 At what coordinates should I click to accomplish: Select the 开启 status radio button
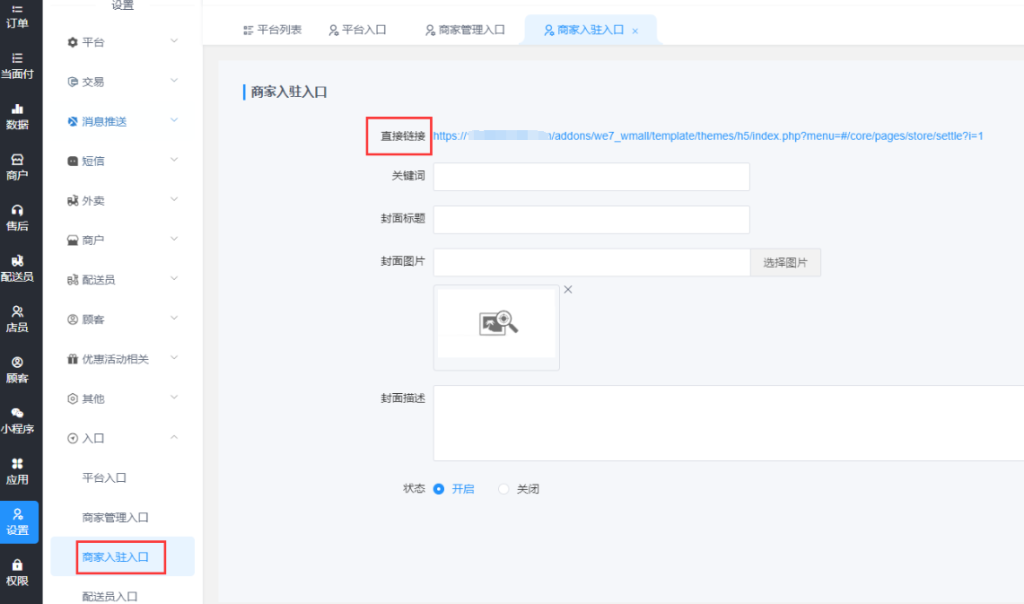pyautogui.click(x=439, y=489)
